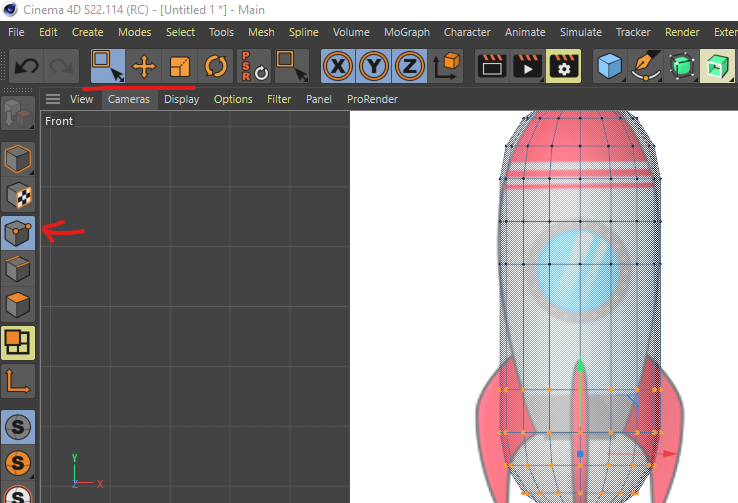The width and height of the screenshot is (738, 503).
Task: Open the Spline menu
Action: click(304, 32)
